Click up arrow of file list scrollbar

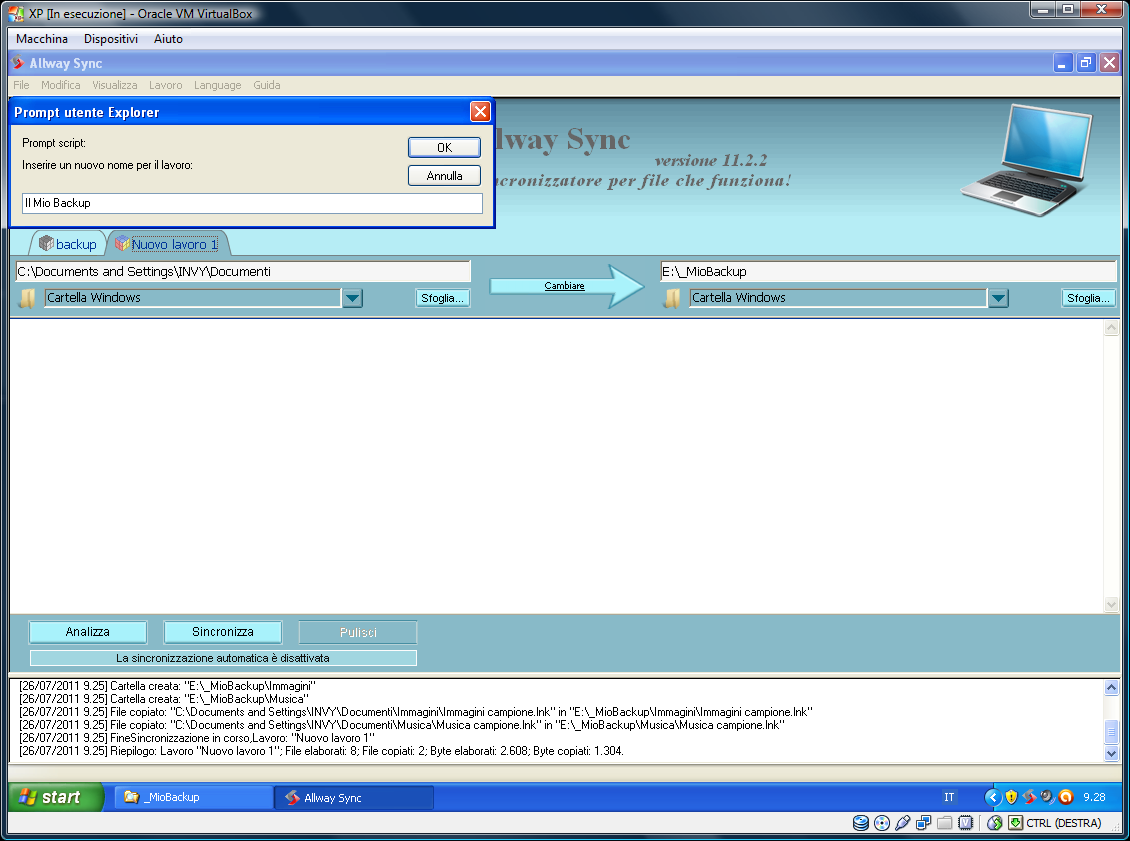[1111, 328]
